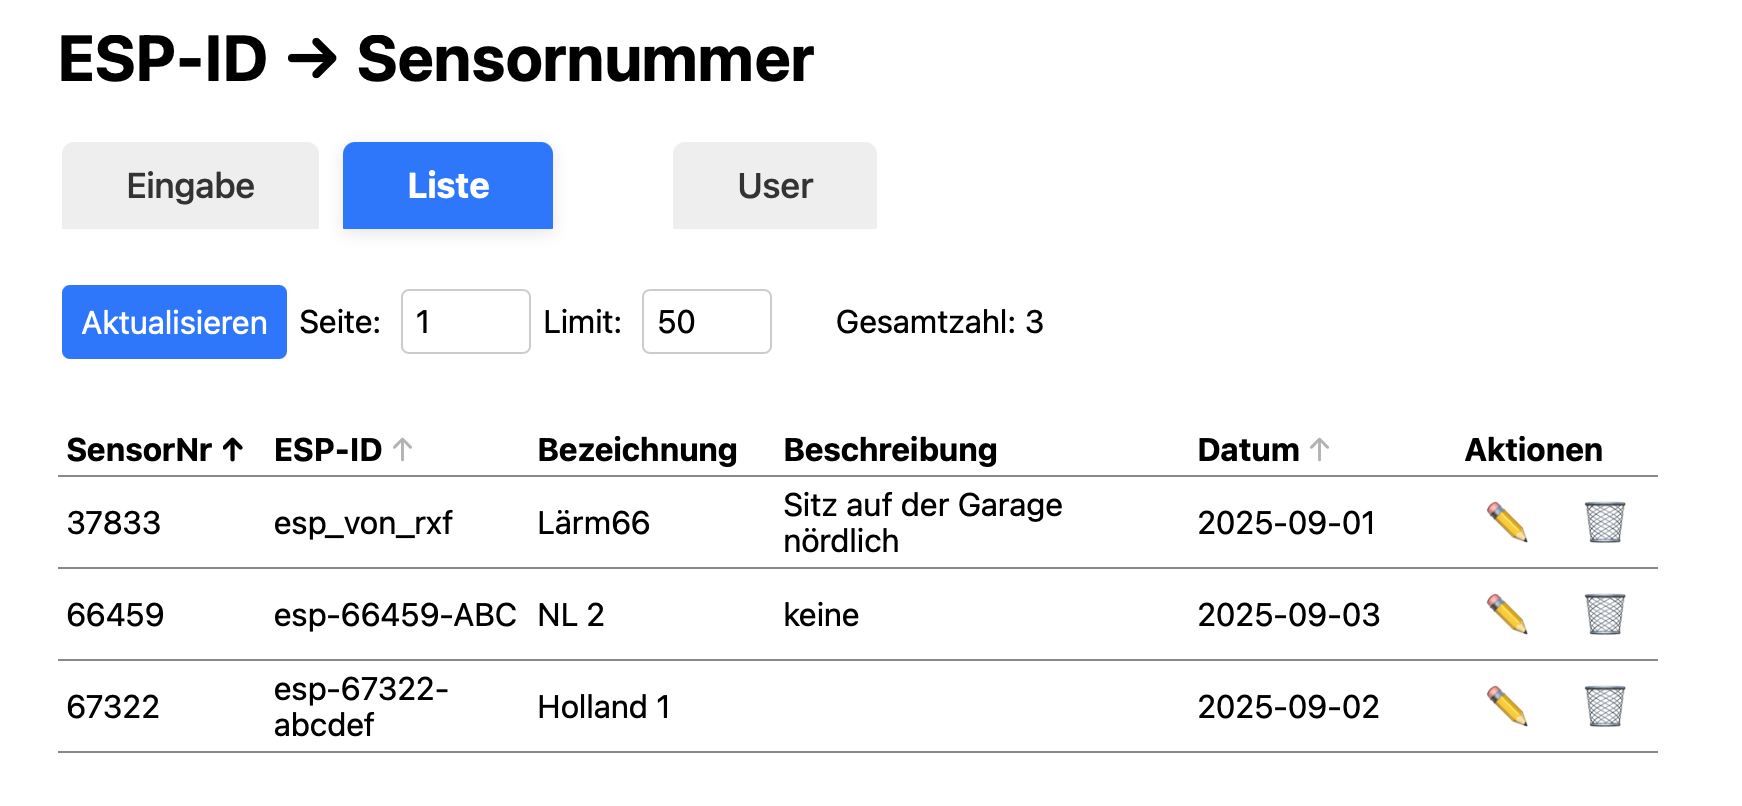Open the User tab
1742x806 pixels.
pyautogui.click(x=775, y=186)
